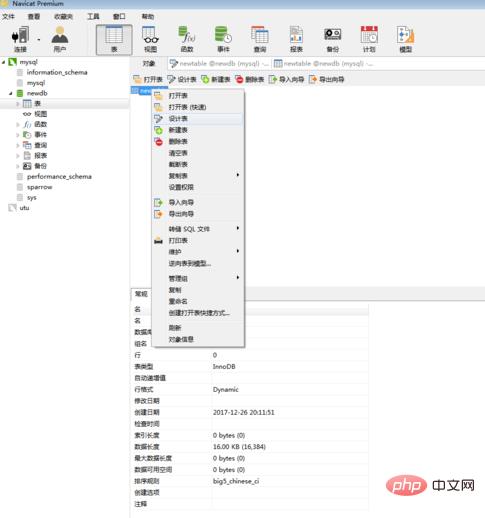
Task: Open the 查看 (View) menu
Action: [x=34, y=16]
